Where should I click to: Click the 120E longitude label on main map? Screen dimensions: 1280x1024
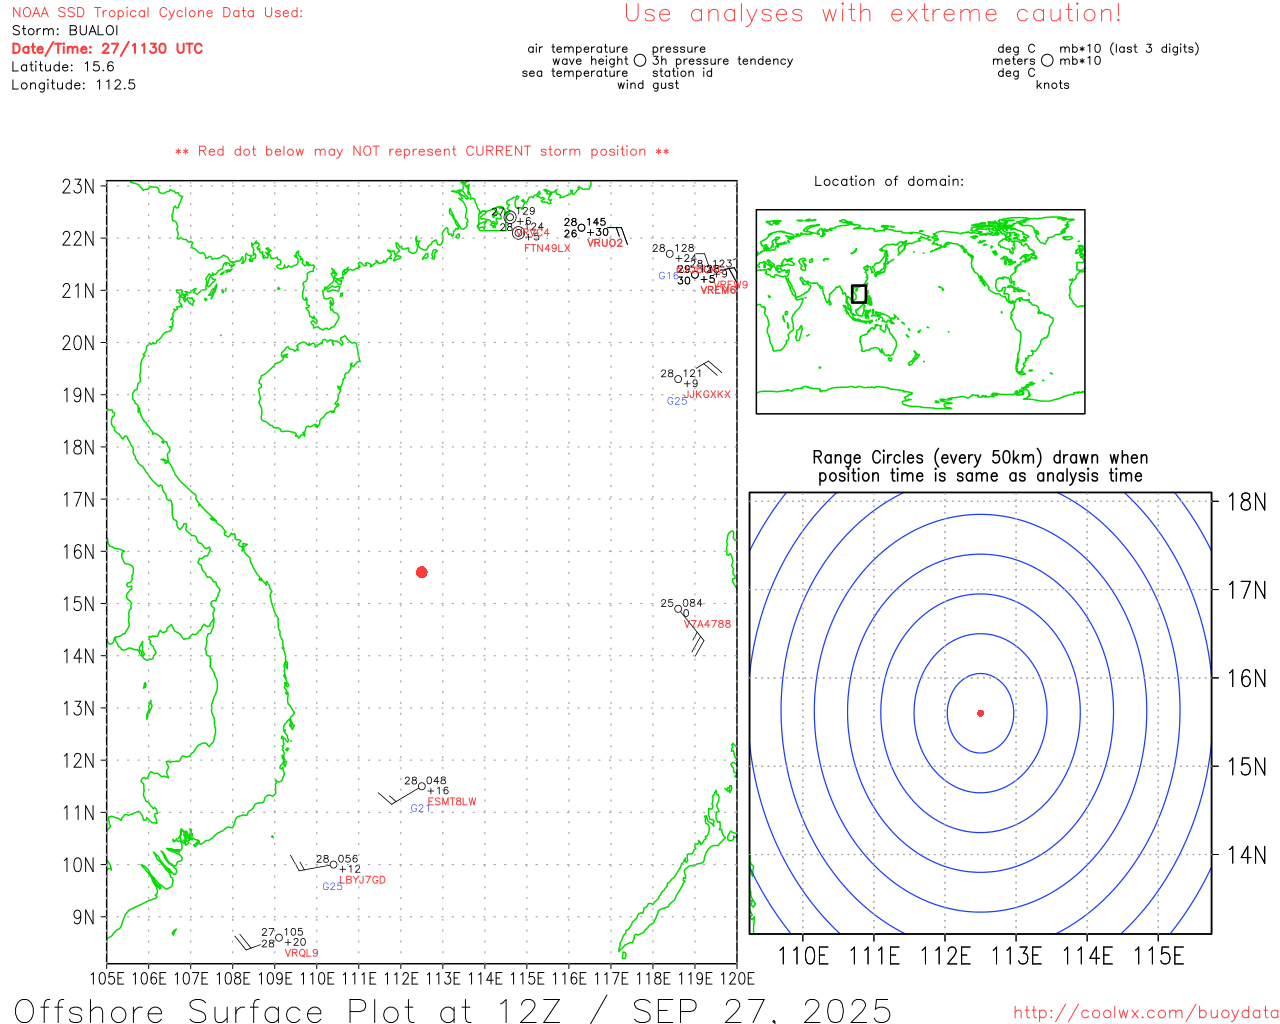pos(737,978)
